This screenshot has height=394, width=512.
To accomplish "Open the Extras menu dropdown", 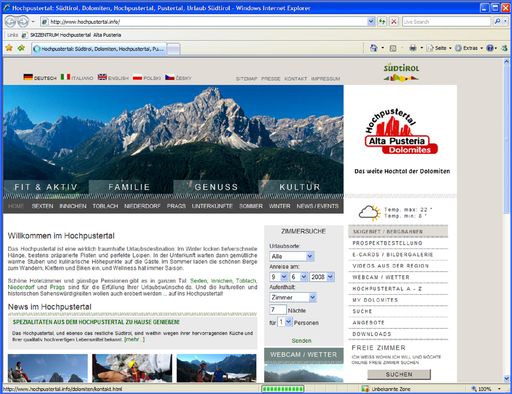I will pos(481,48).
